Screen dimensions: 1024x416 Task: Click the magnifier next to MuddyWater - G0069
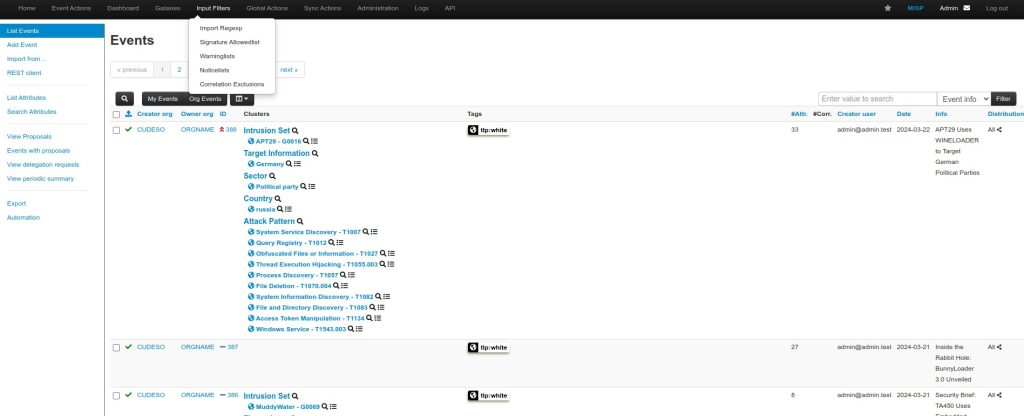pyautogui.click(x=325, y=407)
